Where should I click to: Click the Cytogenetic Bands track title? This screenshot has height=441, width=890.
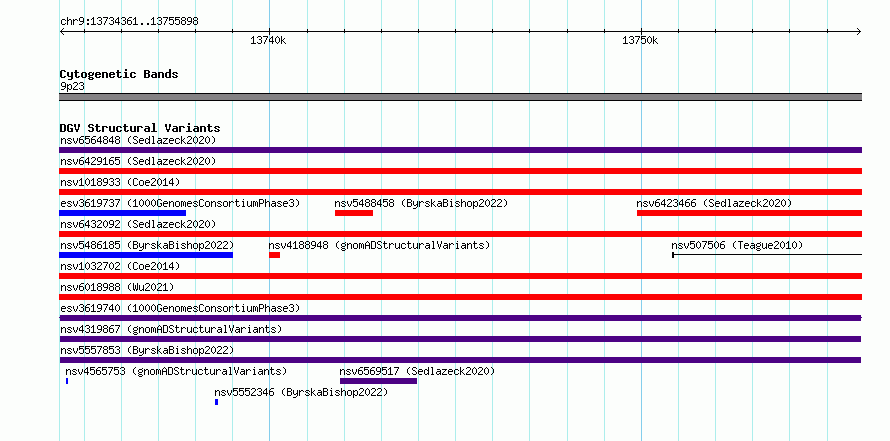point(119,74)
